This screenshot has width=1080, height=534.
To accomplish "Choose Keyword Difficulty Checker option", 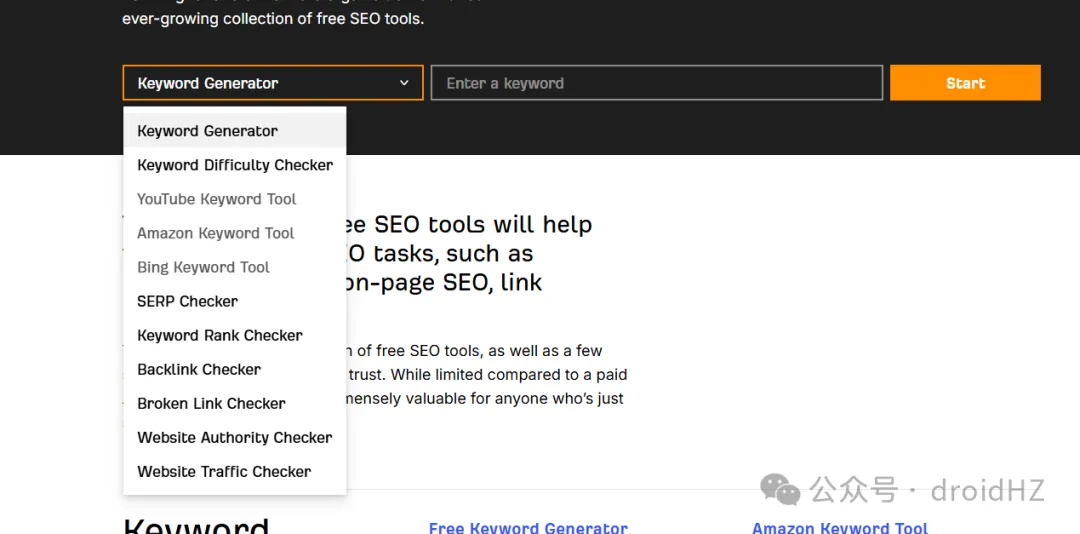I will coord(235,165).
